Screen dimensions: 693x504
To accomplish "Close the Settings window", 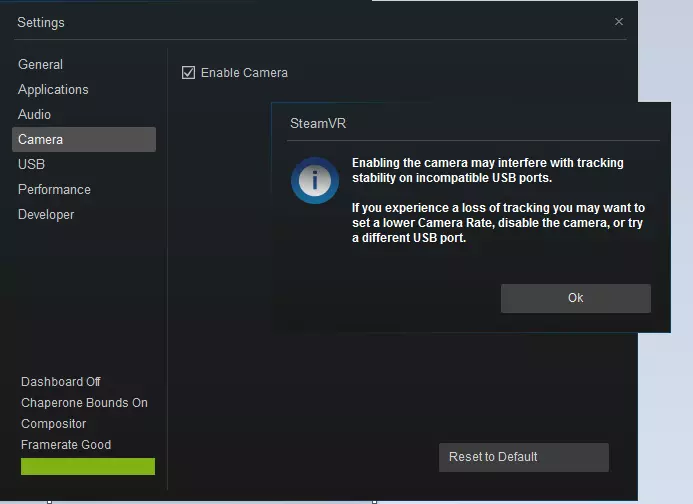I will tap(619, 22).
